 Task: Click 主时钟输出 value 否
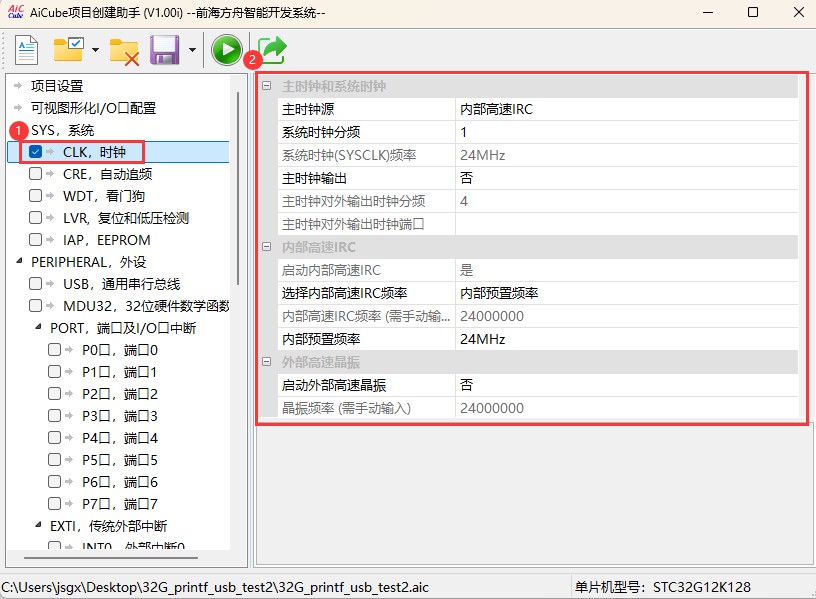coord(626,178)
